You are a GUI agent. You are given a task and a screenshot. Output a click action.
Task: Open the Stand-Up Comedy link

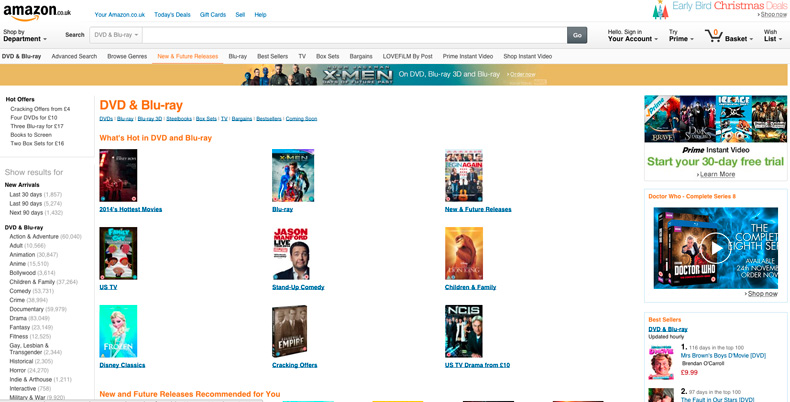pyautogui.click(x=298, y=287)
